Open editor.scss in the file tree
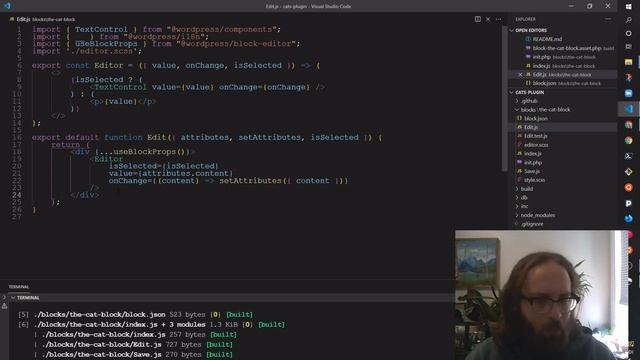 (x=536, y=145)
